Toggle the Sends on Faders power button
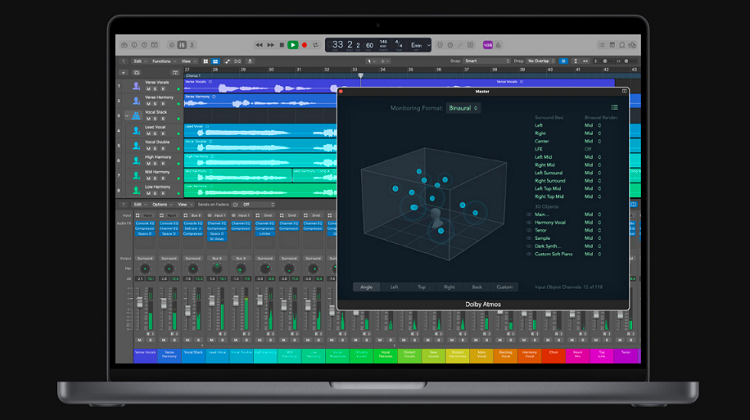 (x=235, y=205)
